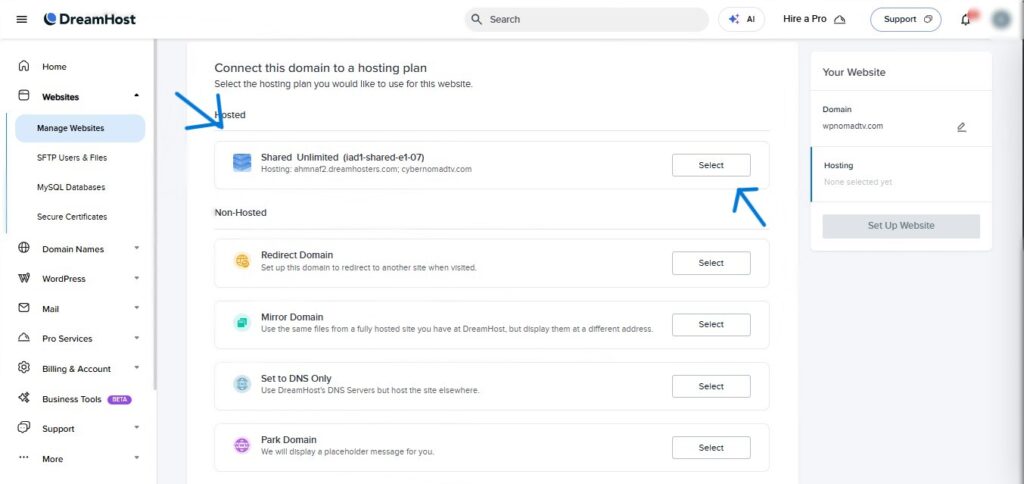This screenshot has height=484, width=1024.
Task: Click 'Connect this domain to a hosting plan' heading
Action: click(321, 68)
